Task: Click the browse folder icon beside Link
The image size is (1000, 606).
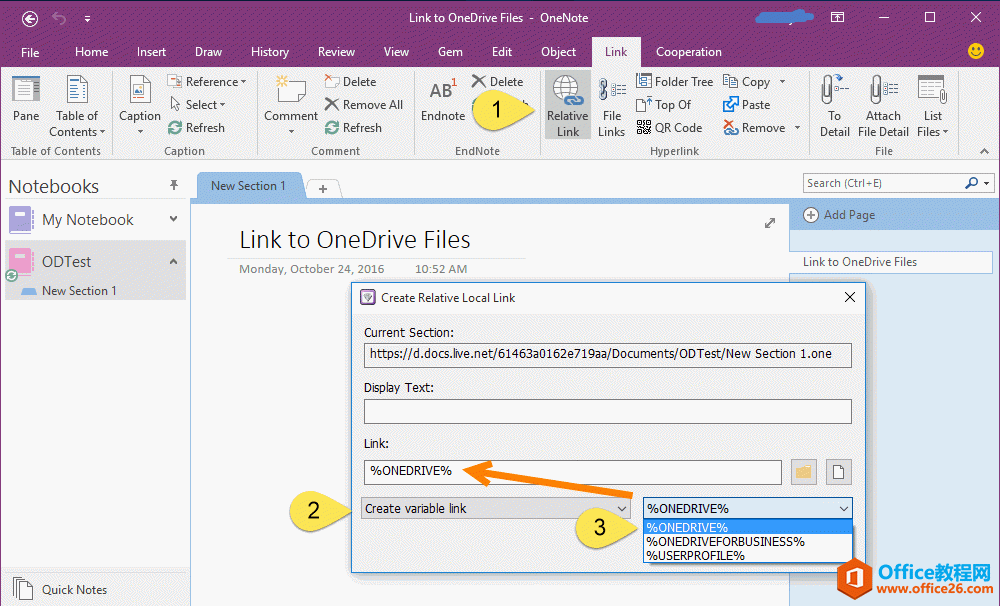Action: (x=804, y=472)
